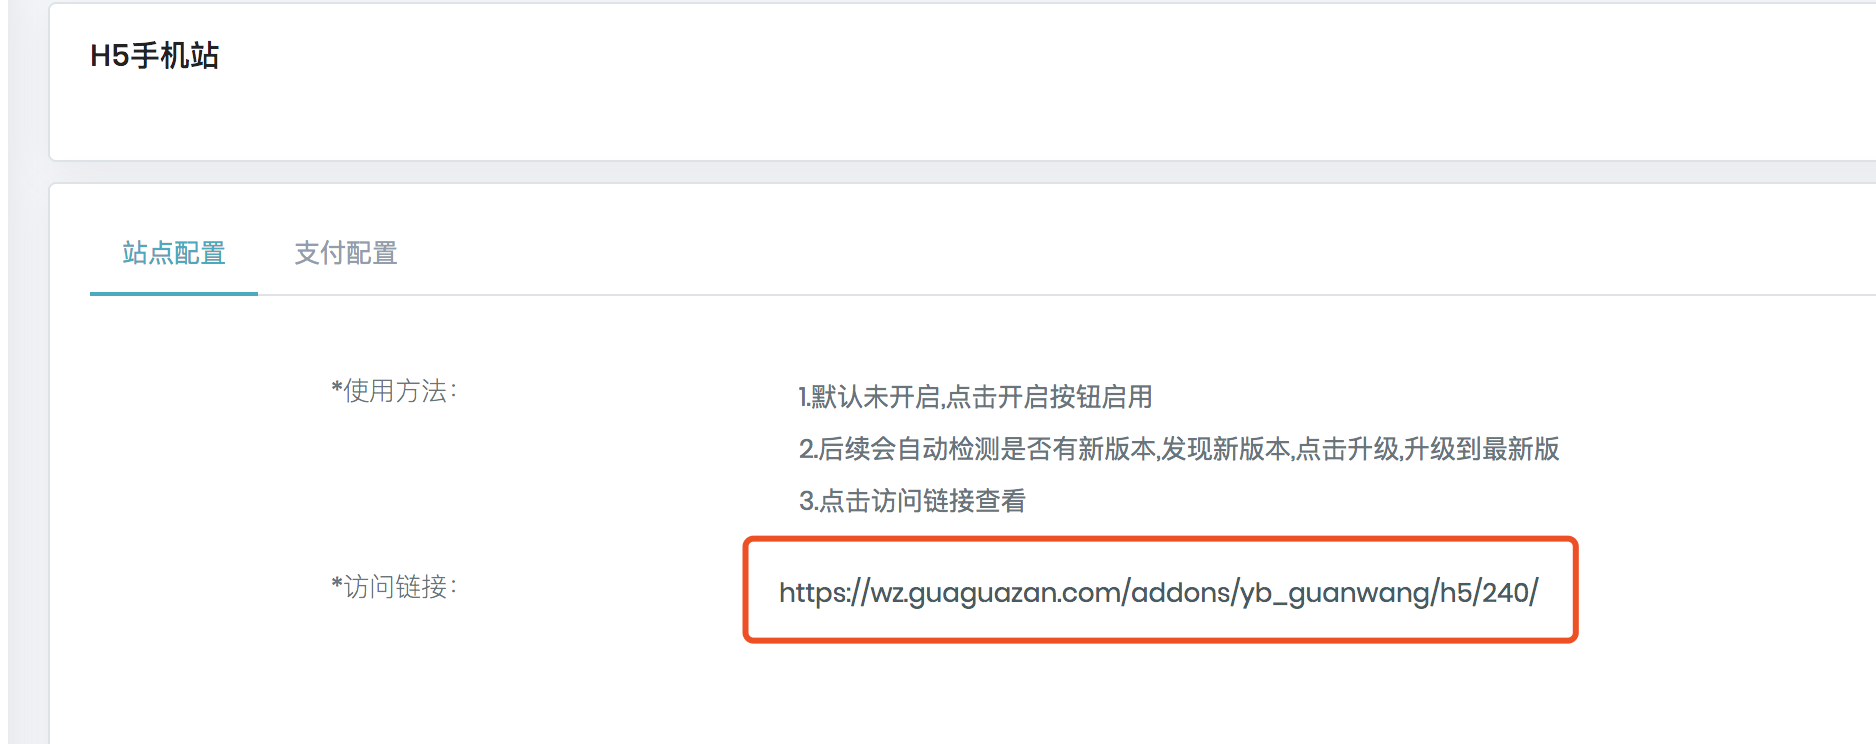The width and height of the screenshot is (1876, 744).
Task: Click the h5/240/ end of the URL
Action: point(1489,592)
